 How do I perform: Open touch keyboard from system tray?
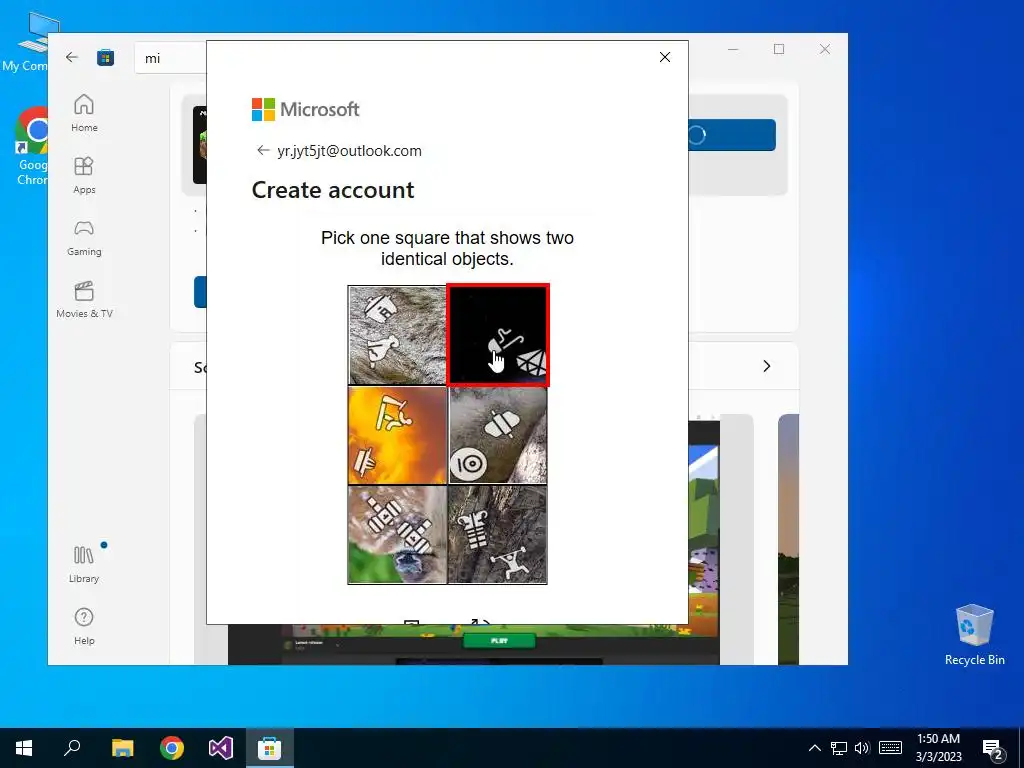click(890, 748)
